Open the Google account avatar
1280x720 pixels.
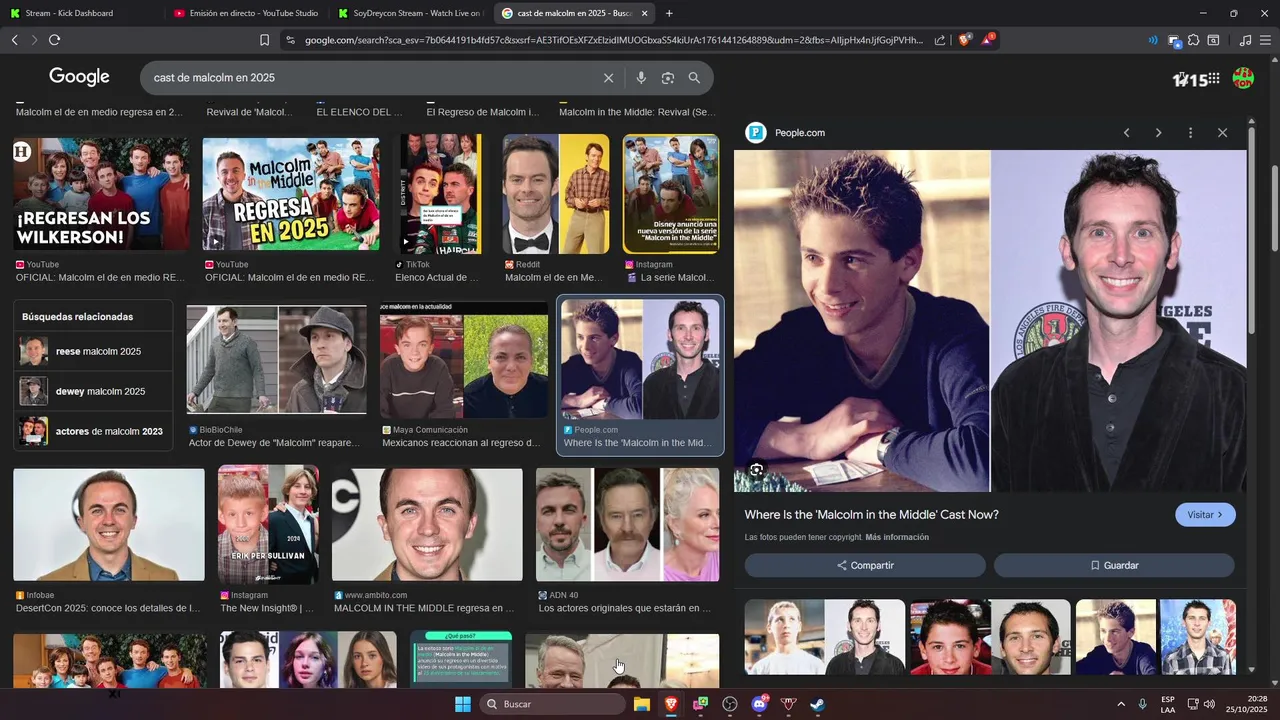tap(1243, 78)
